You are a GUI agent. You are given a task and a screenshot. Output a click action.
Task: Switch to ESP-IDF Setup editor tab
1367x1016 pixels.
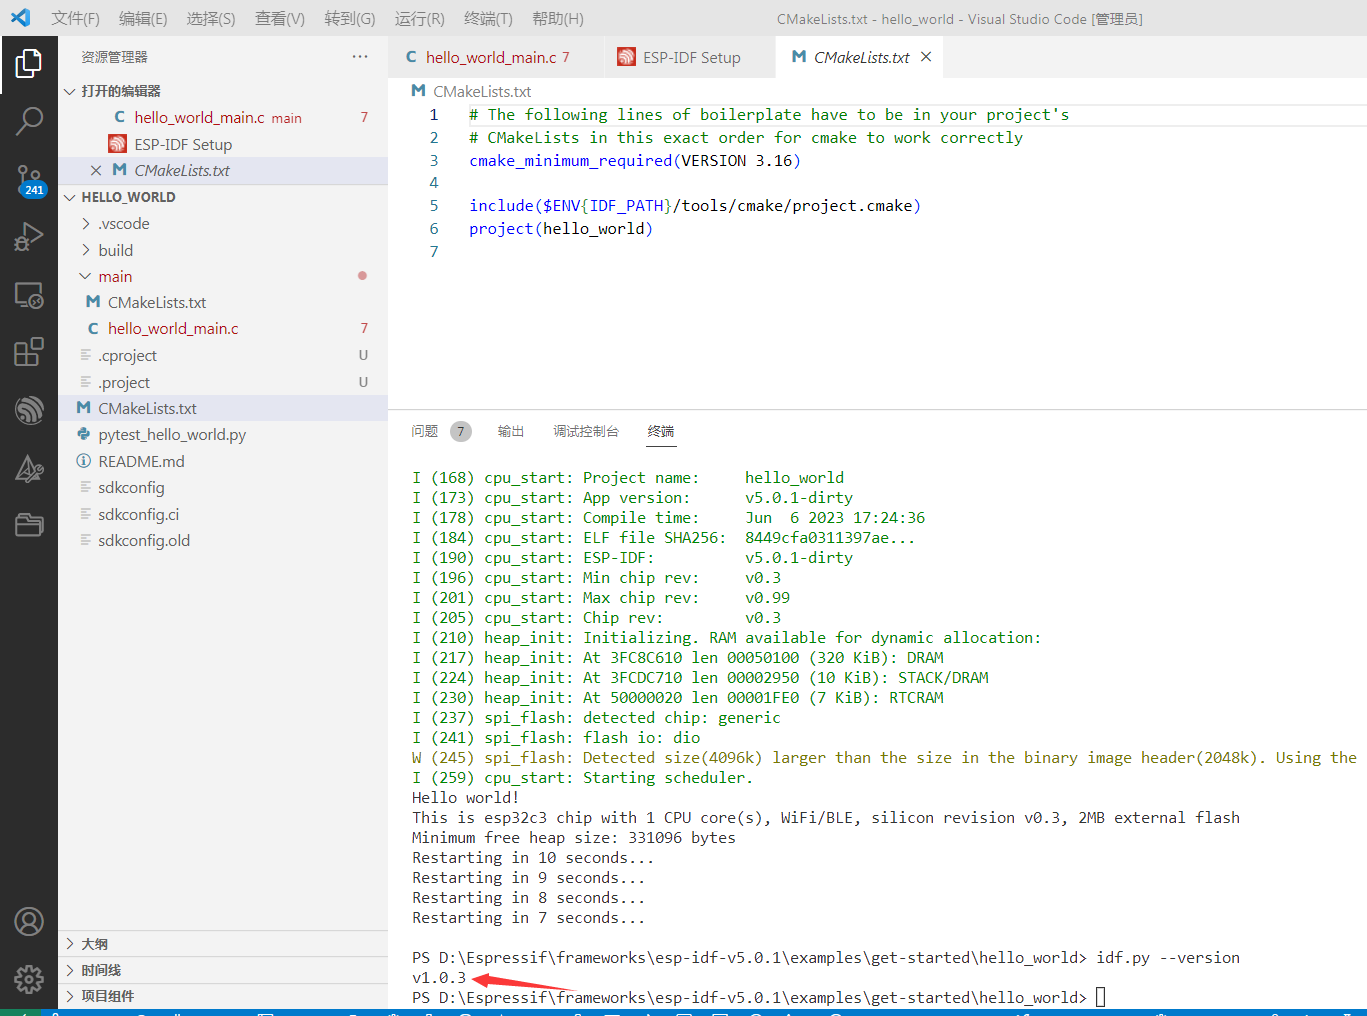[690, 57]
